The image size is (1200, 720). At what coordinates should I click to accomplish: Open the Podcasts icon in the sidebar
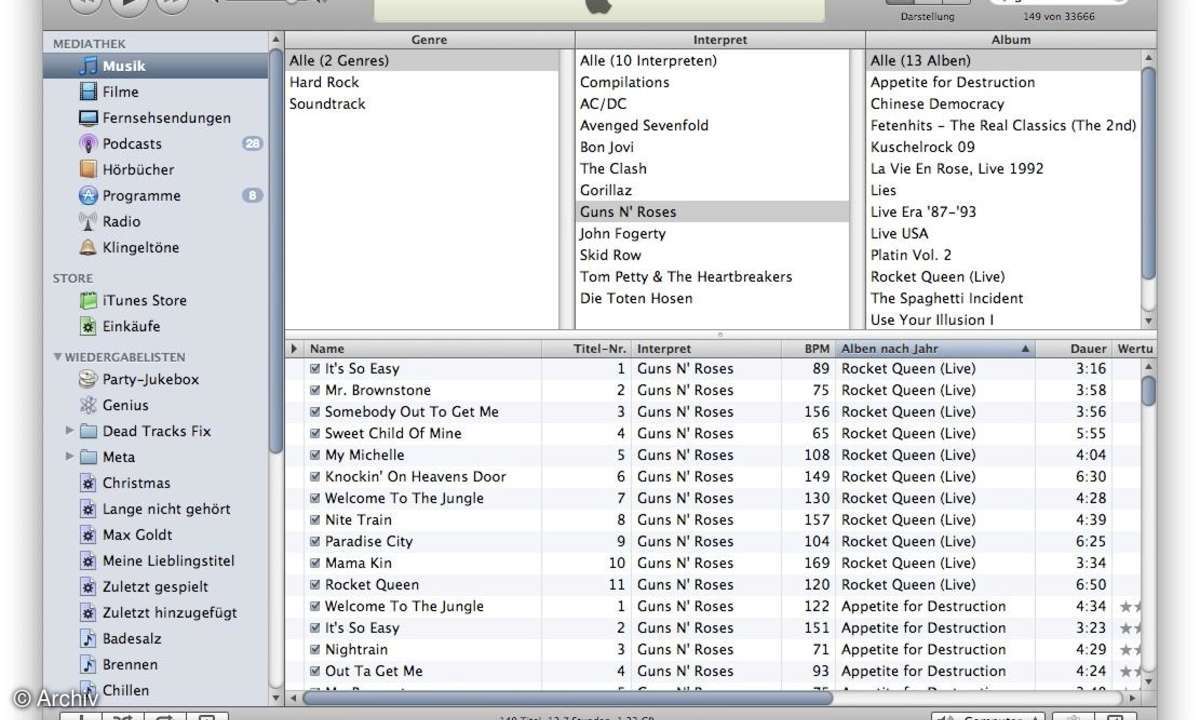[88, 144]
